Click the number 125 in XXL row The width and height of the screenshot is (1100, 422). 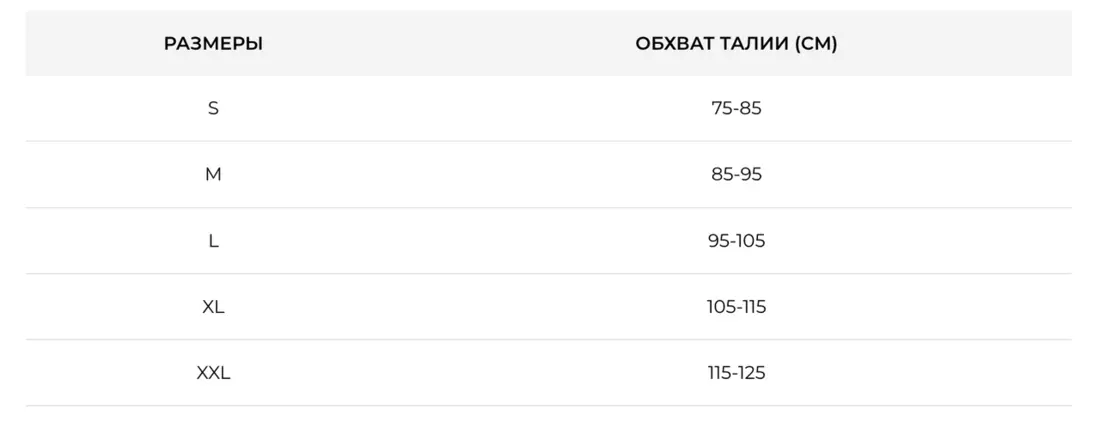[750, 373]
